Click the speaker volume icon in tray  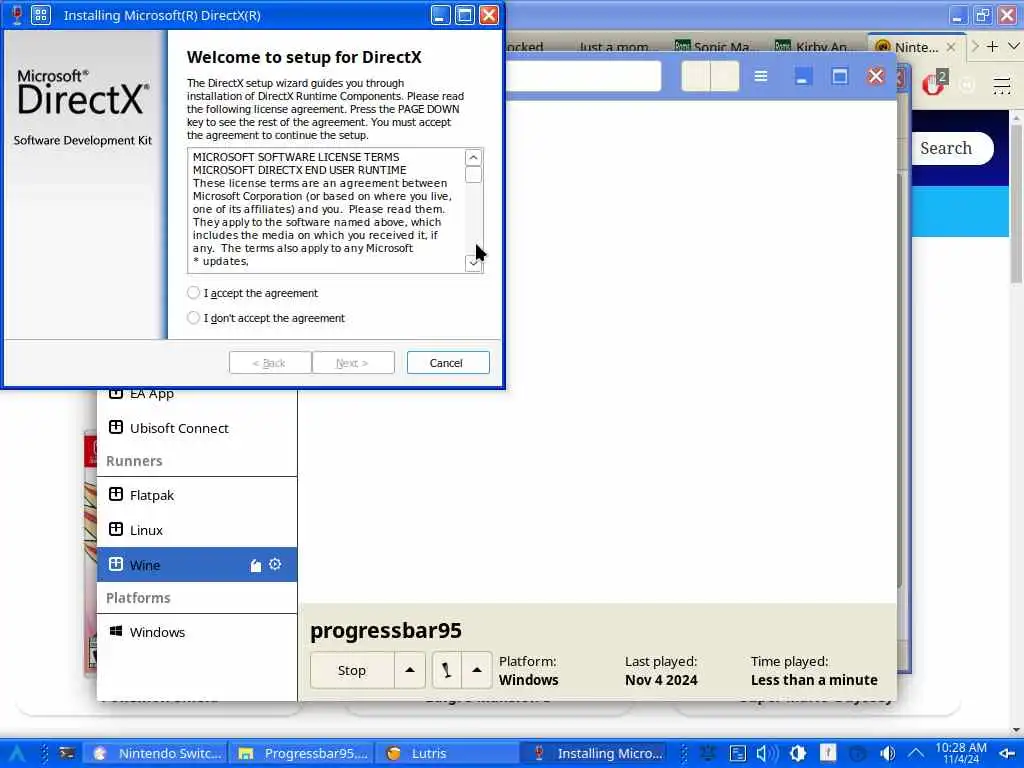767,754
